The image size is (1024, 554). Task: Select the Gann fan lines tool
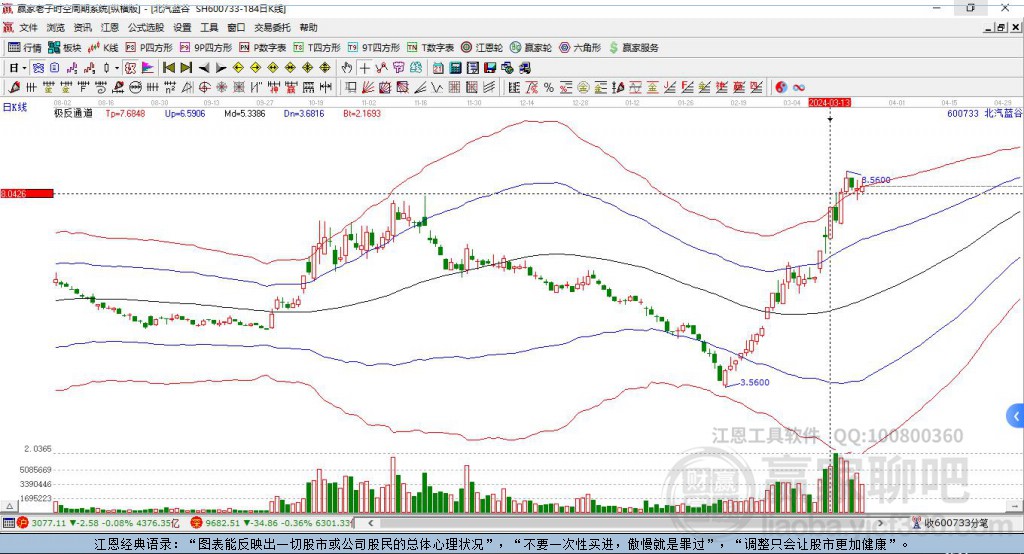point(368,87)
